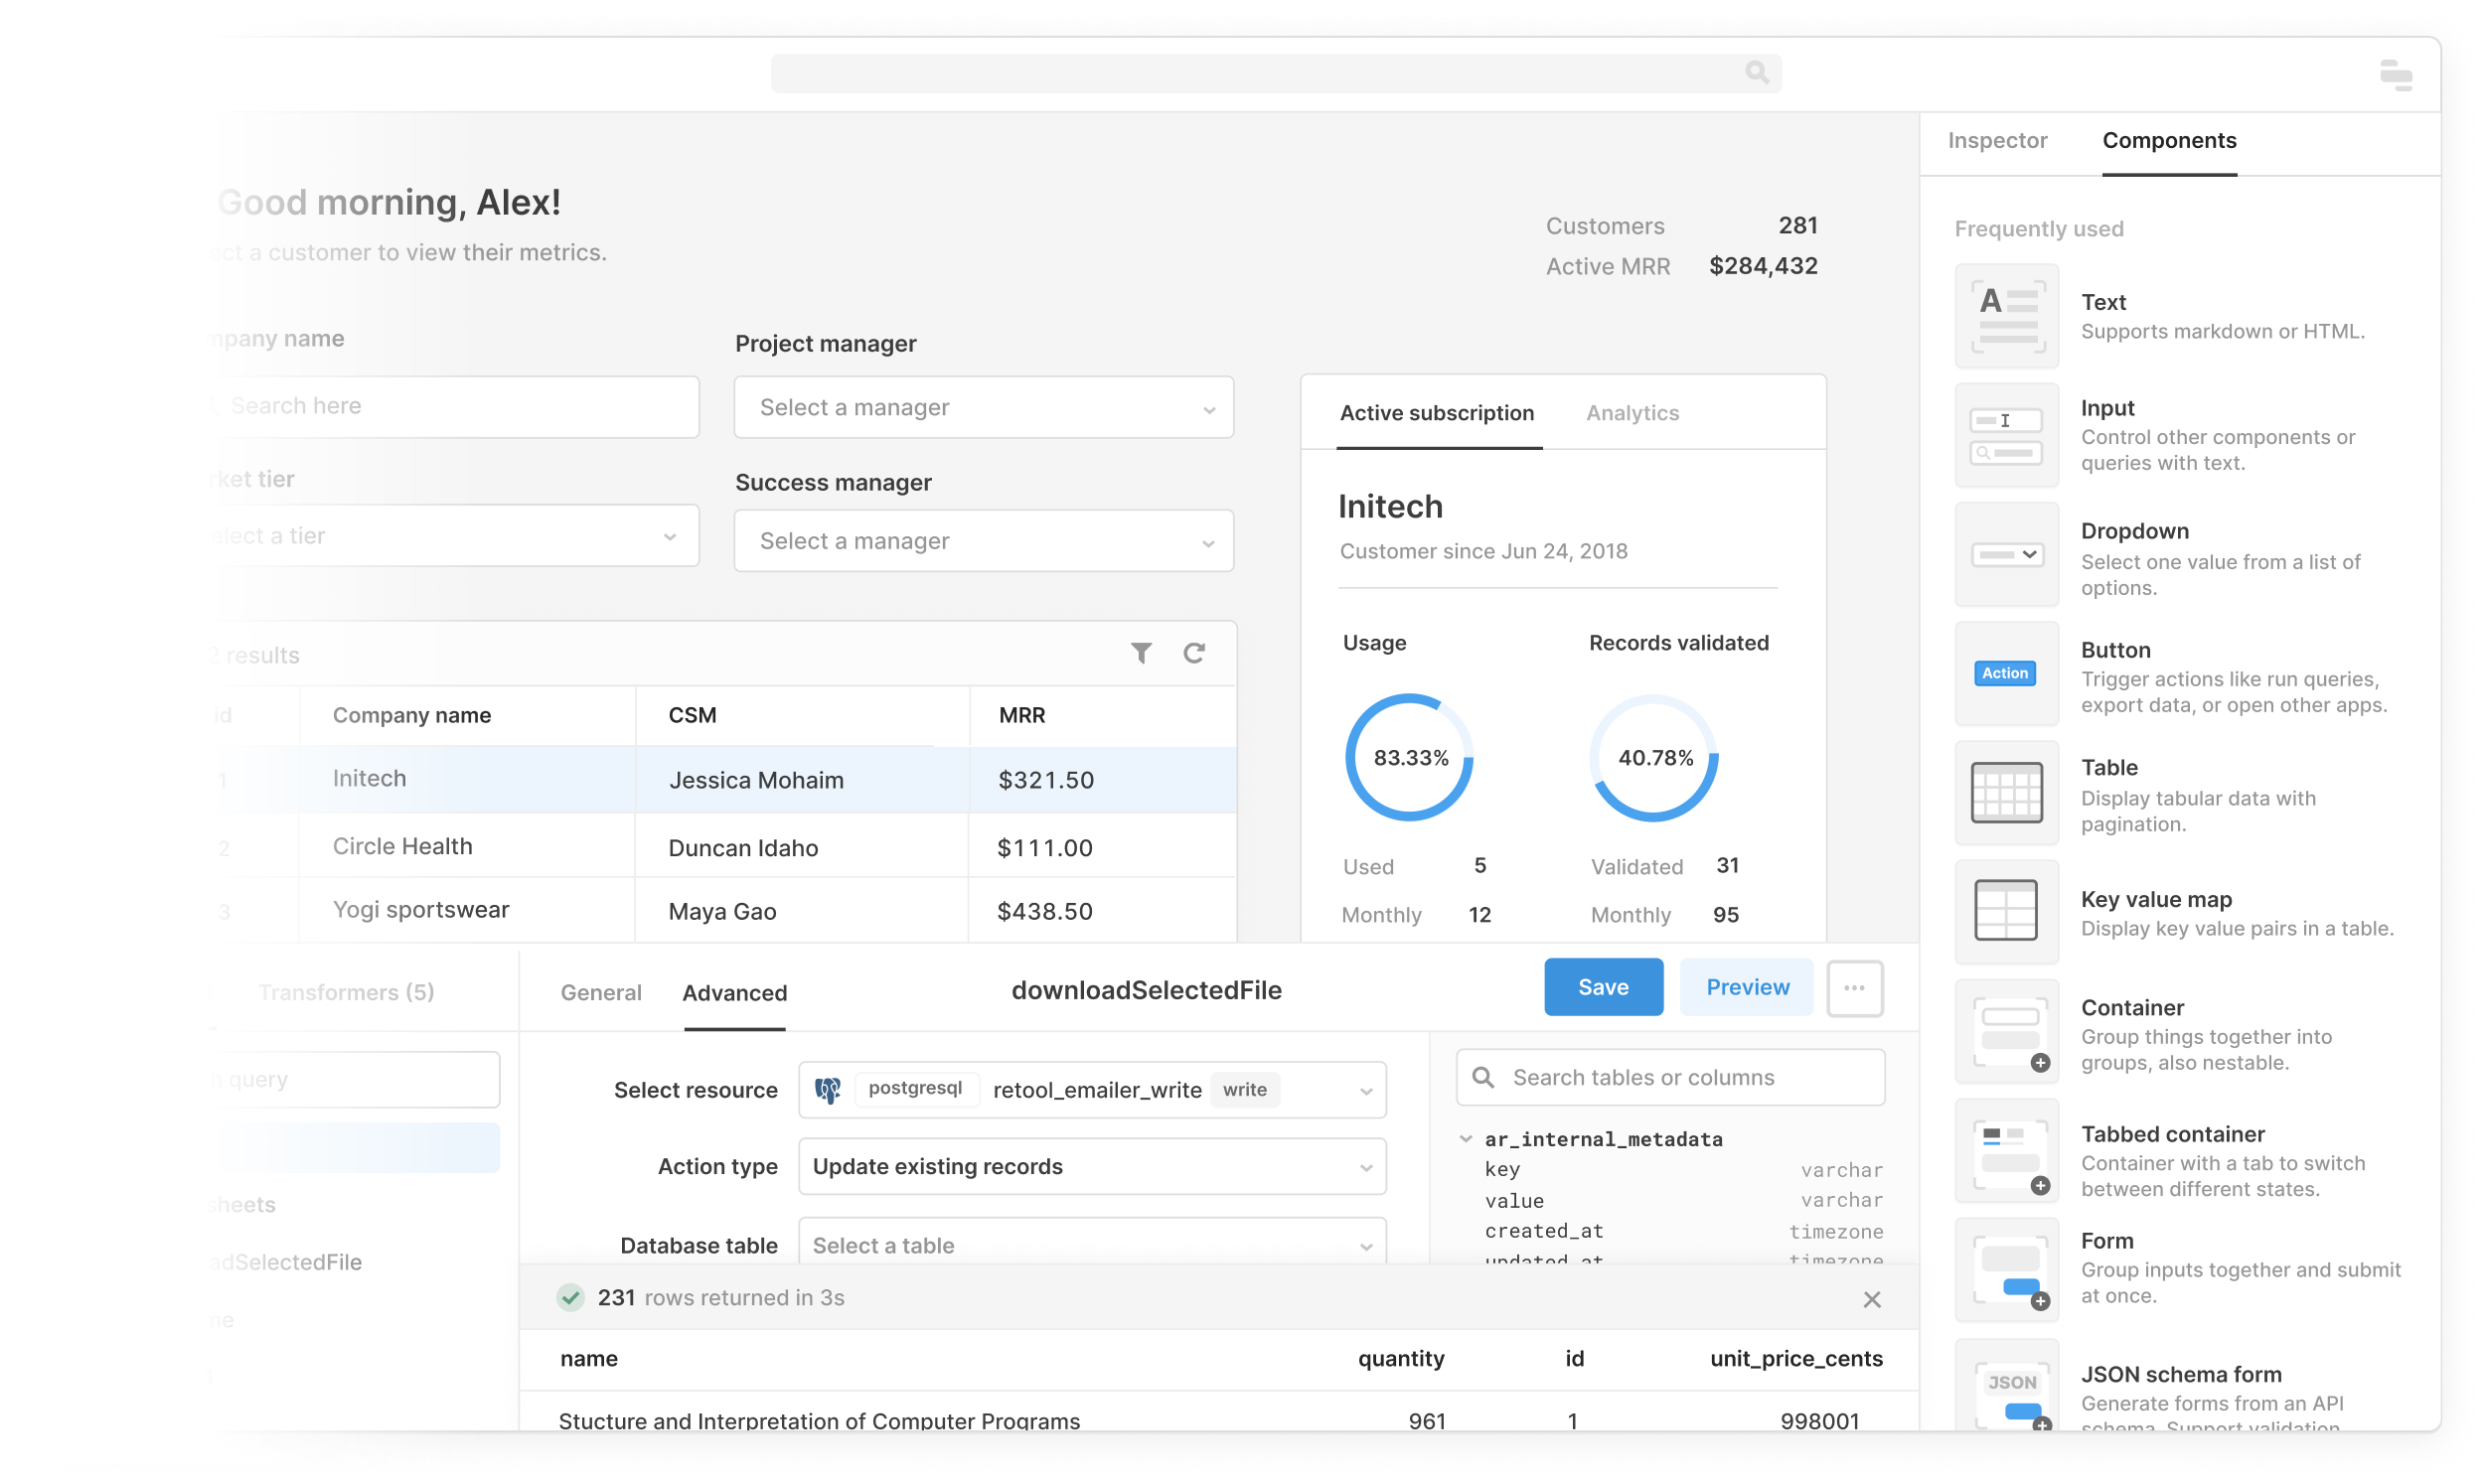Click the Form component icon in sidebar
The image size is (2486, 1484).
click(2004, 1266)
